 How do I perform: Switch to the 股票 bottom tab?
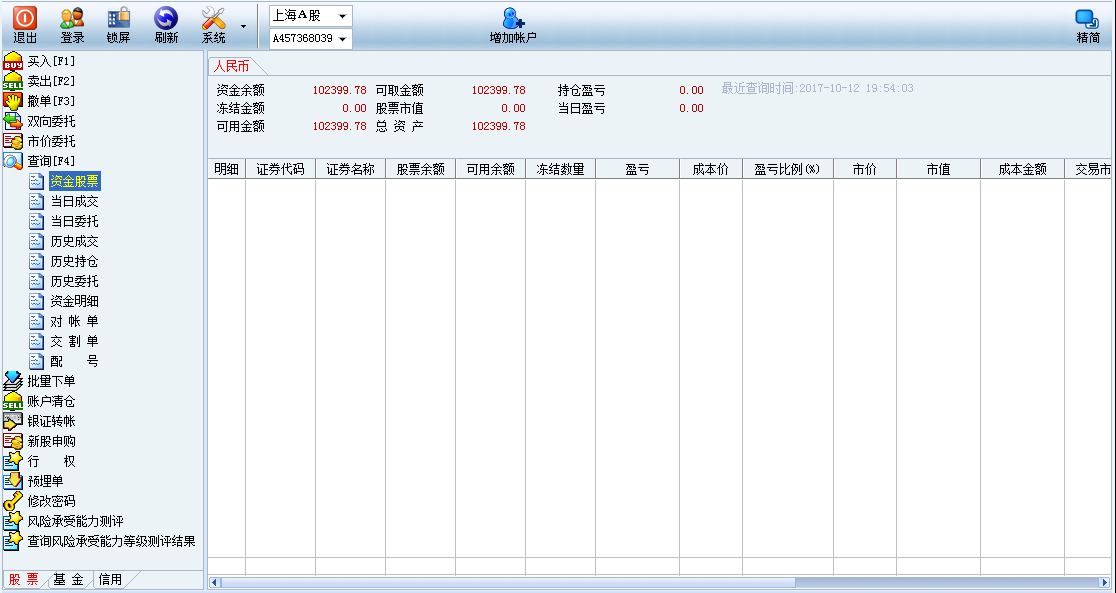pos(24,579)
